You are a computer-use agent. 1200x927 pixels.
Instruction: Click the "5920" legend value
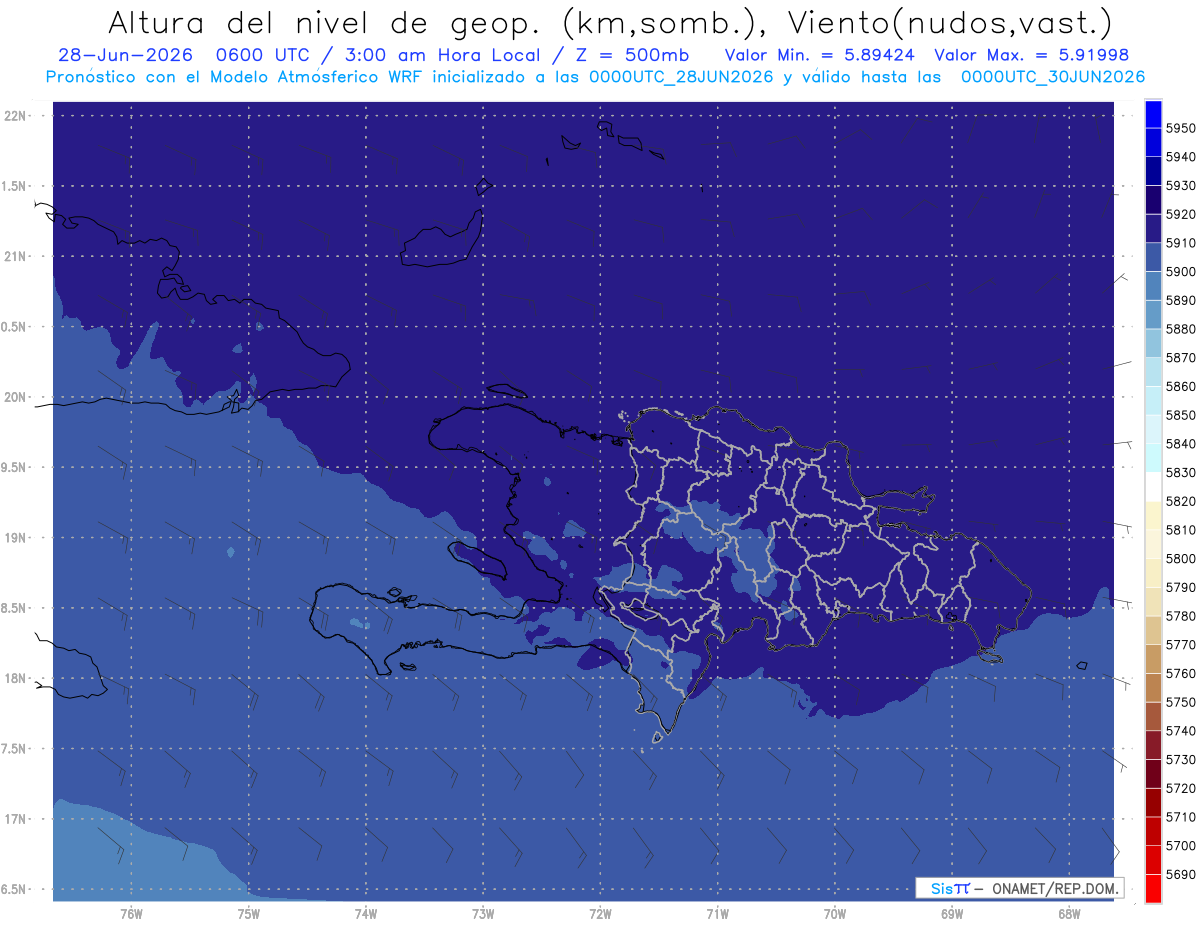1181,214
